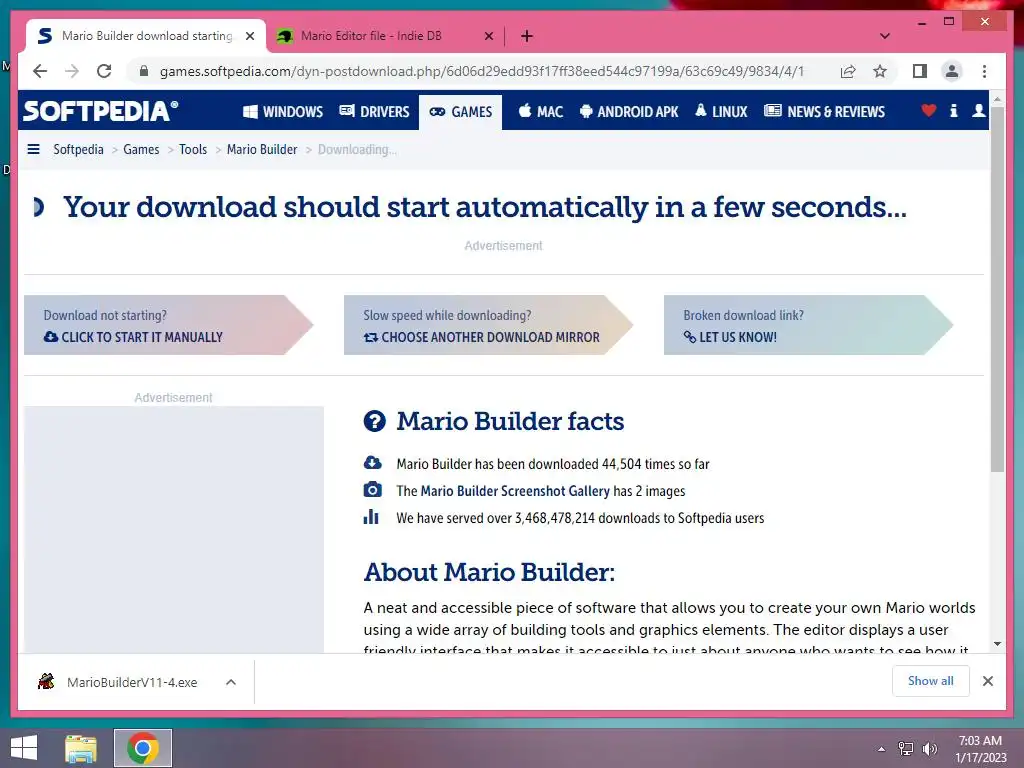Click the Softpedia logo
The height and width of the screenshot is (768, 1024).
pos(100,110)
